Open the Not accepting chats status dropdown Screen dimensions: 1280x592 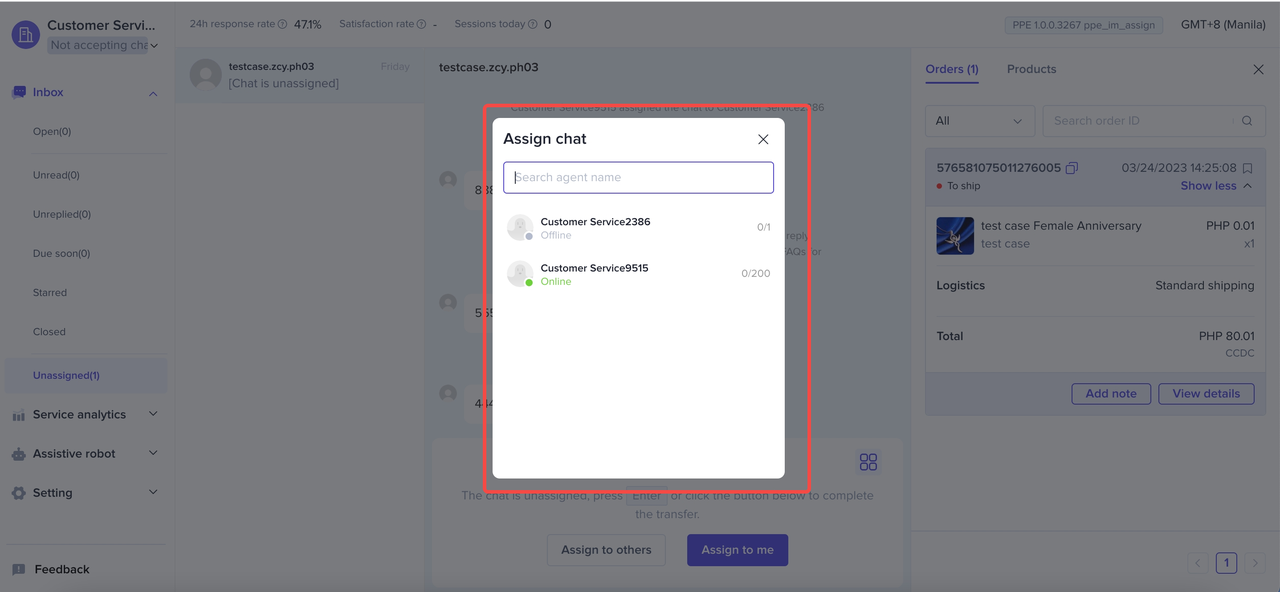click(104, 45)
